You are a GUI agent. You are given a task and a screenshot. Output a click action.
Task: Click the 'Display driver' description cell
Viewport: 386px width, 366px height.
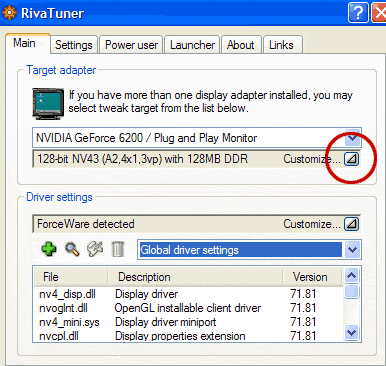point(146,294)
